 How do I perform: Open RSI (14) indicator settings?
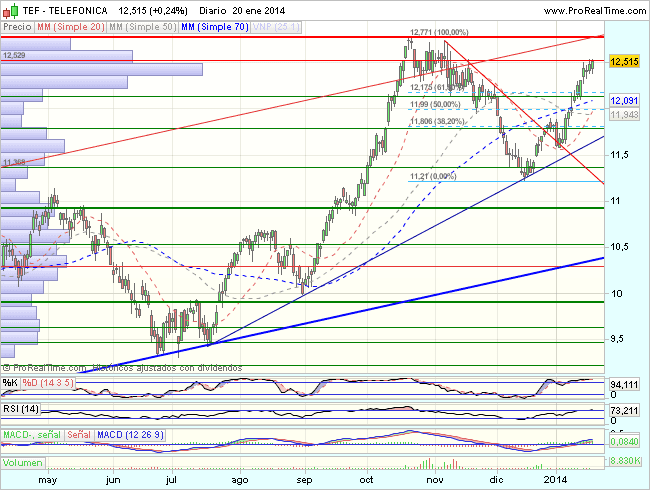21,409
